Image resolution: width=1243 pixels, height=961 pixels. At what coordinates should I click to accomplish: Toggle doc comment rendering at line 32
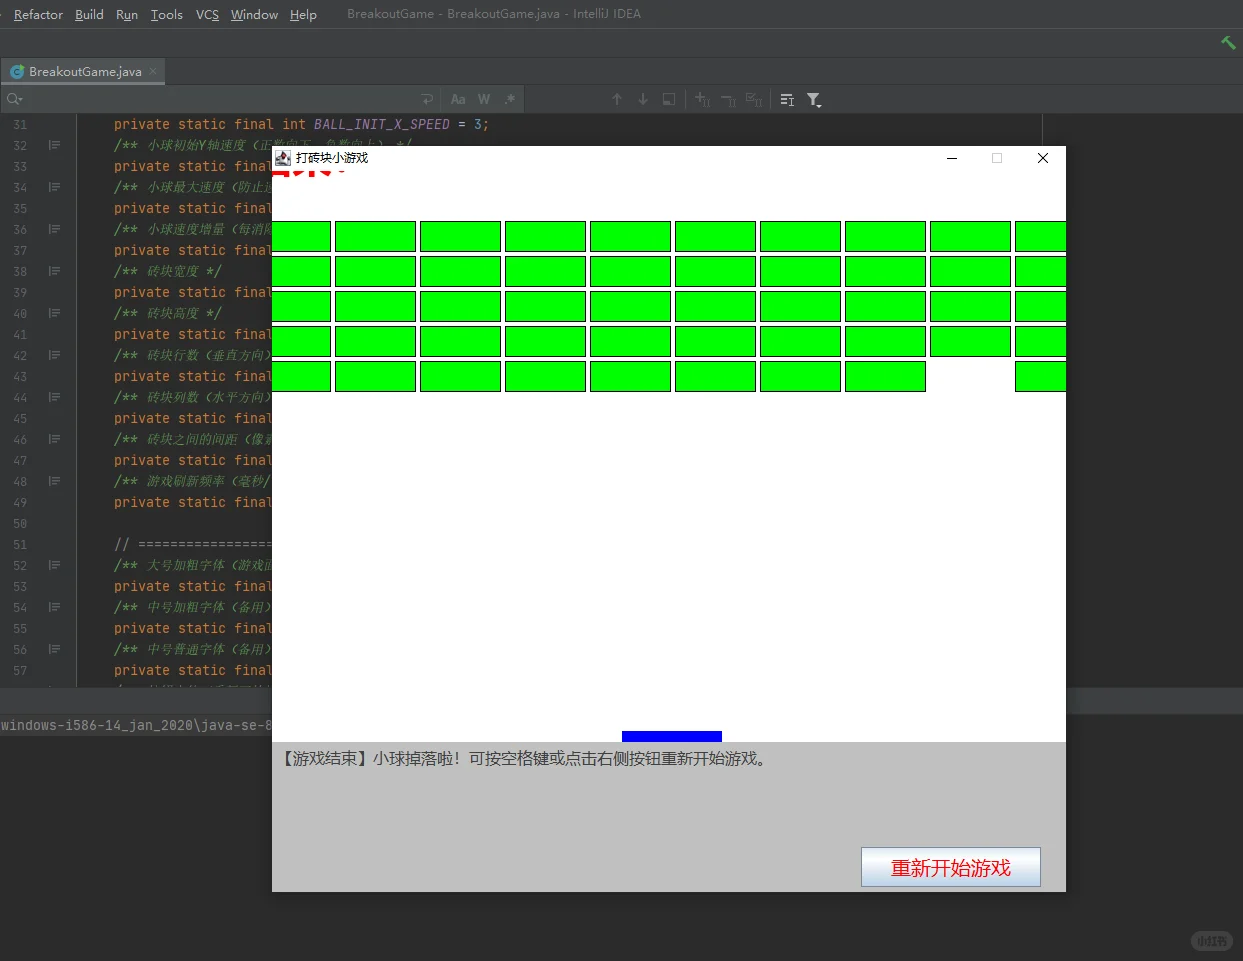(54, 145)
